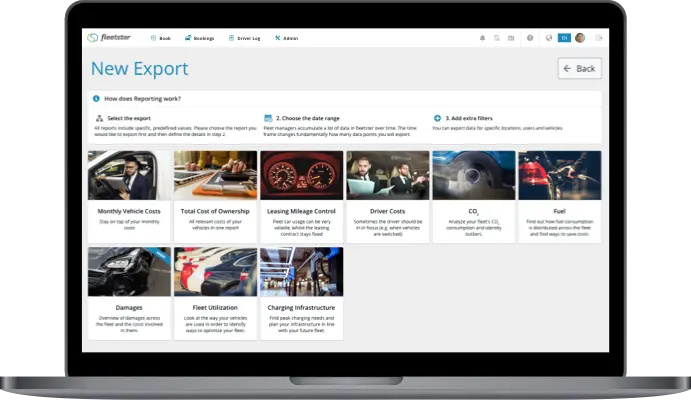Click the hierarchy icon next to Select the export

[x=99, y=118]
